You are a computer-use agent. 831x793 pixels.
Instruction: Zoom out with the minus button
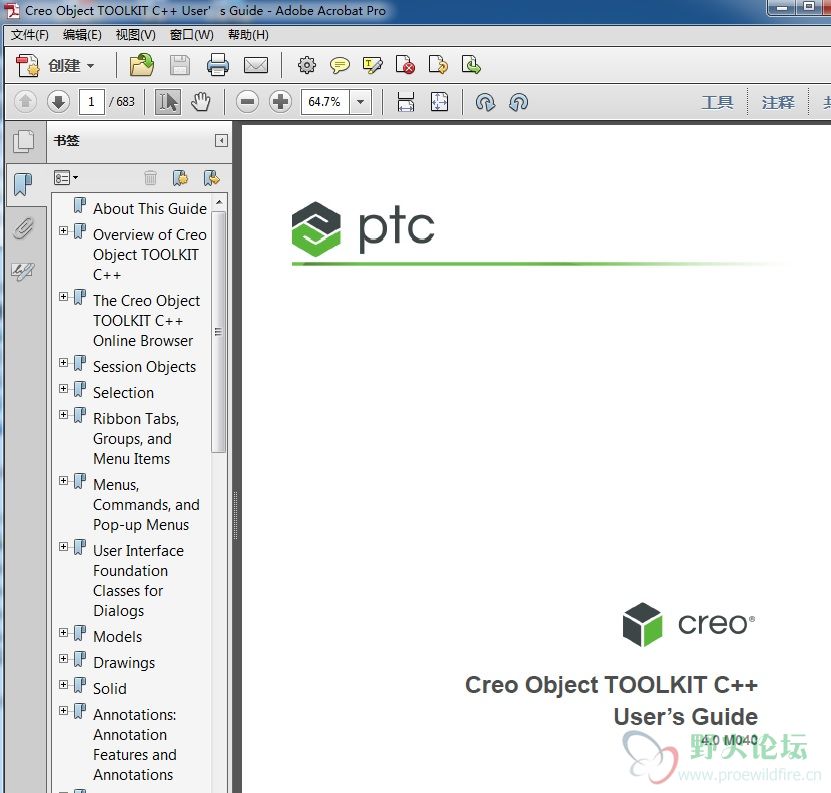[x=247, y=101]
